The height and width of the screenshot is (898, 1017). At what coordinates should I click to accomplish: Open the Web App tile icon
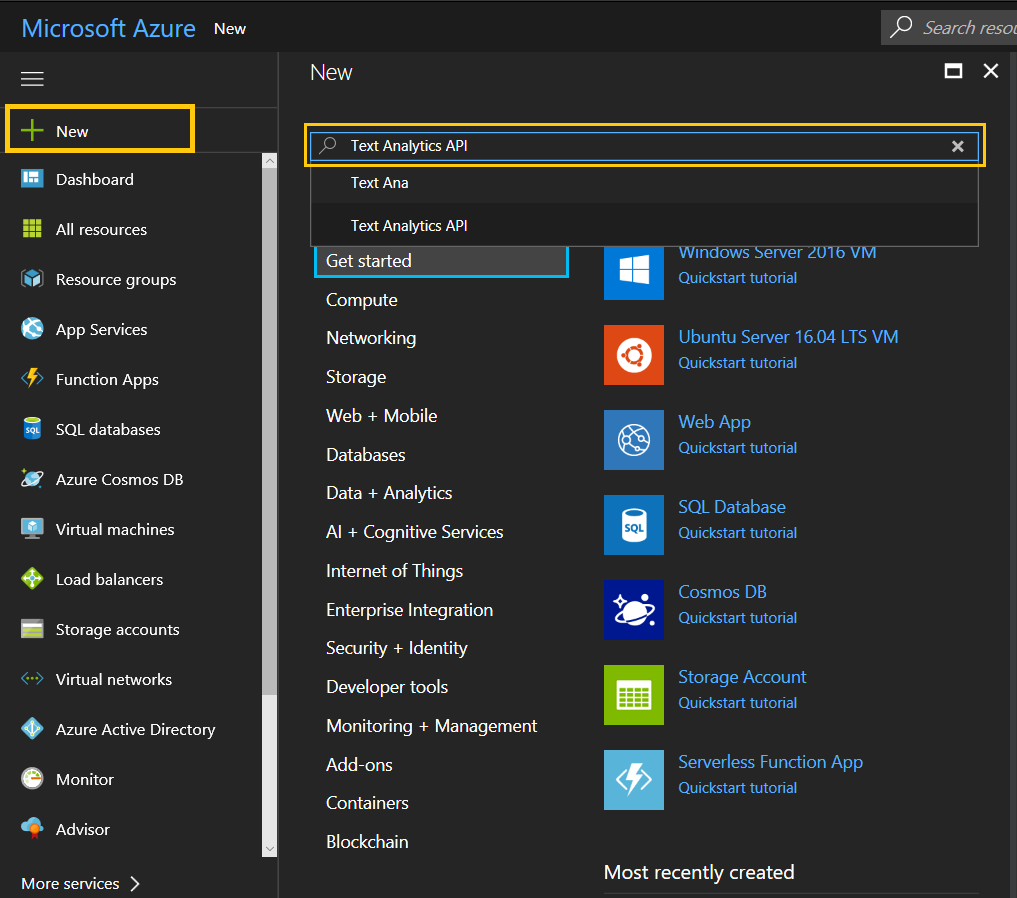[634, 440]
